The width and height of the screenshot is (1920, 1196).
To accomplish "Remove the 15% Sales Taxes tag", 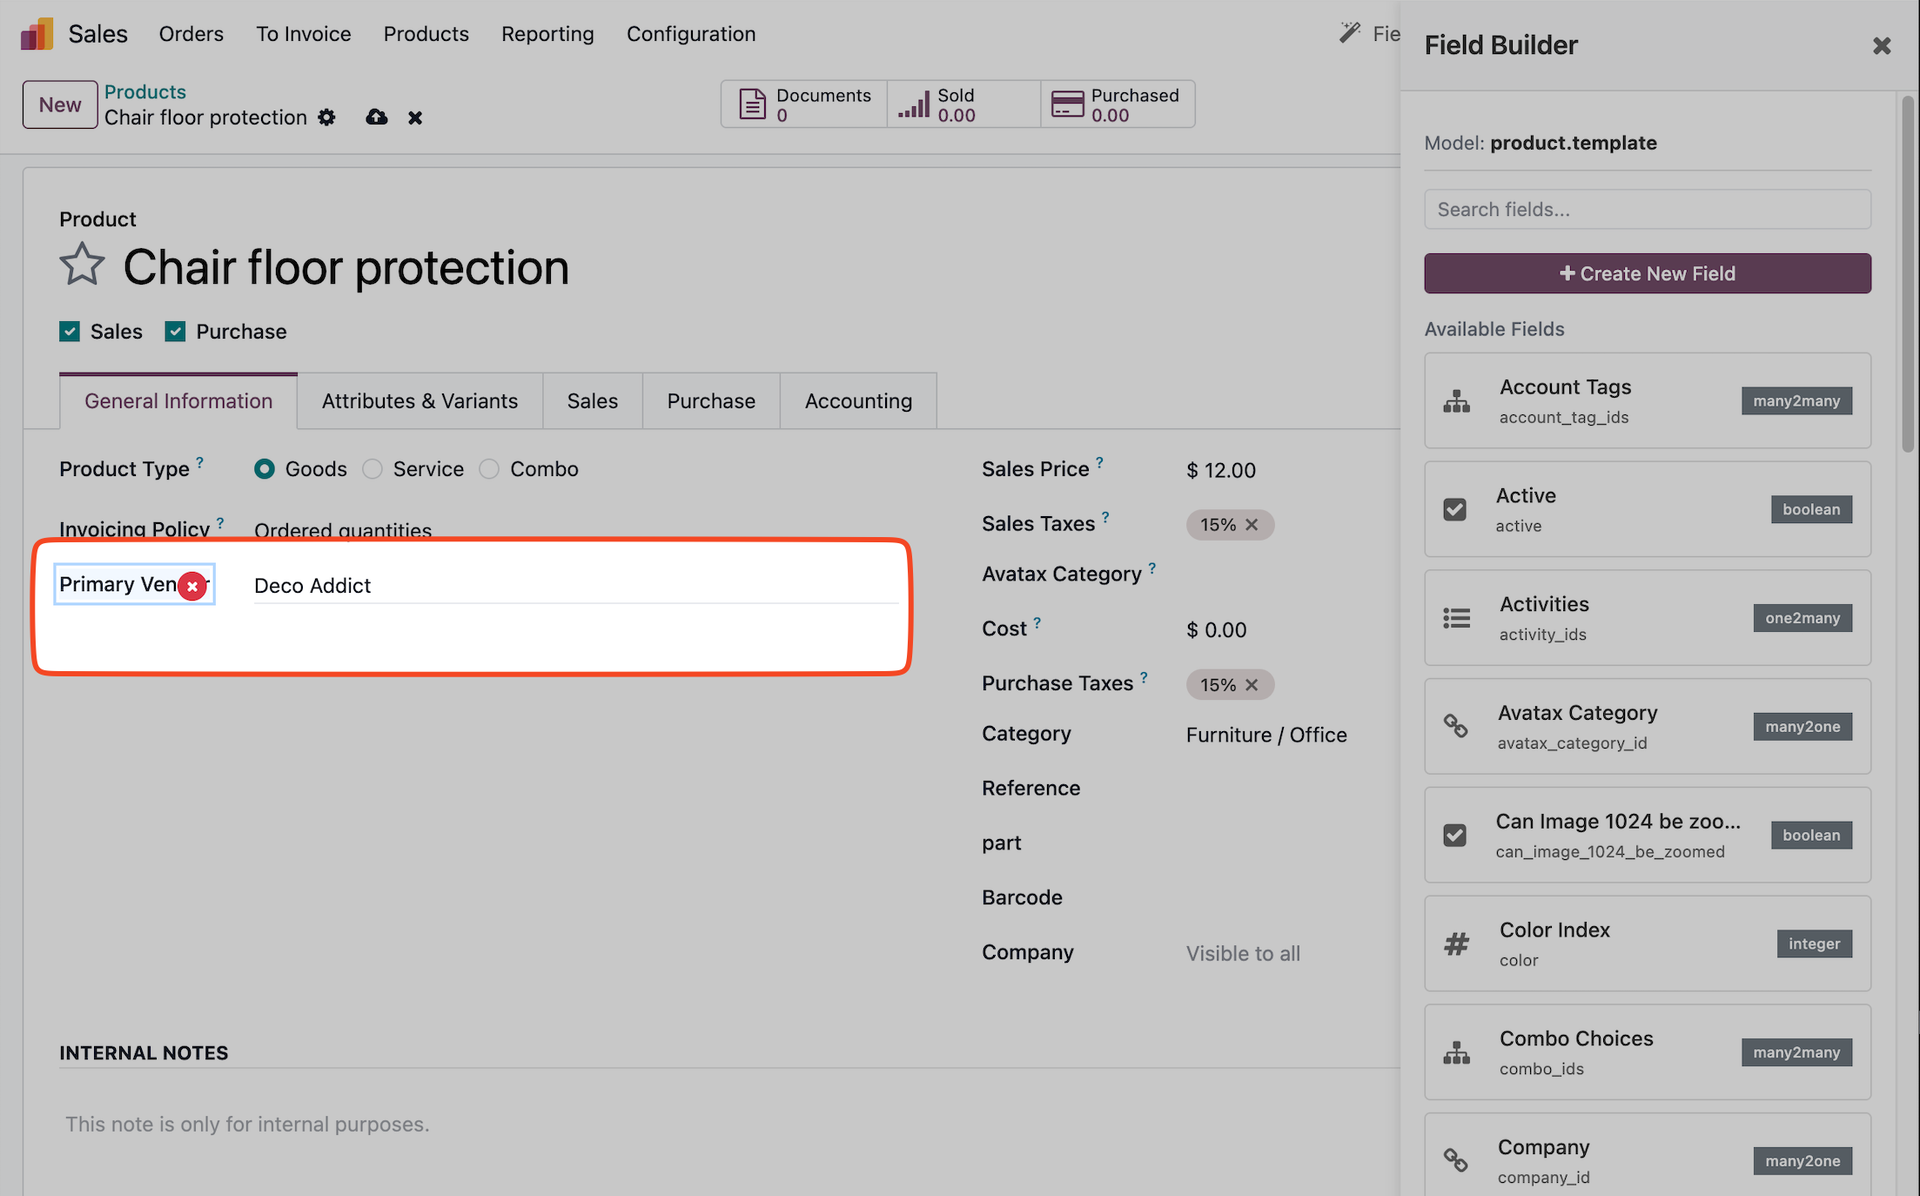I will tap(1251, 525).
